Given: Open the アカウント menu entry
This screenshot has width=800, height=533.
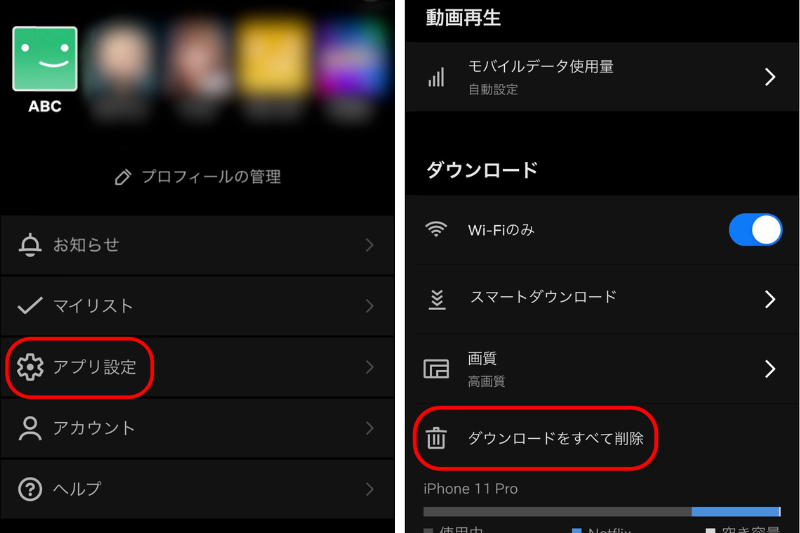Looking at the screenshot, I should point(197,428).
